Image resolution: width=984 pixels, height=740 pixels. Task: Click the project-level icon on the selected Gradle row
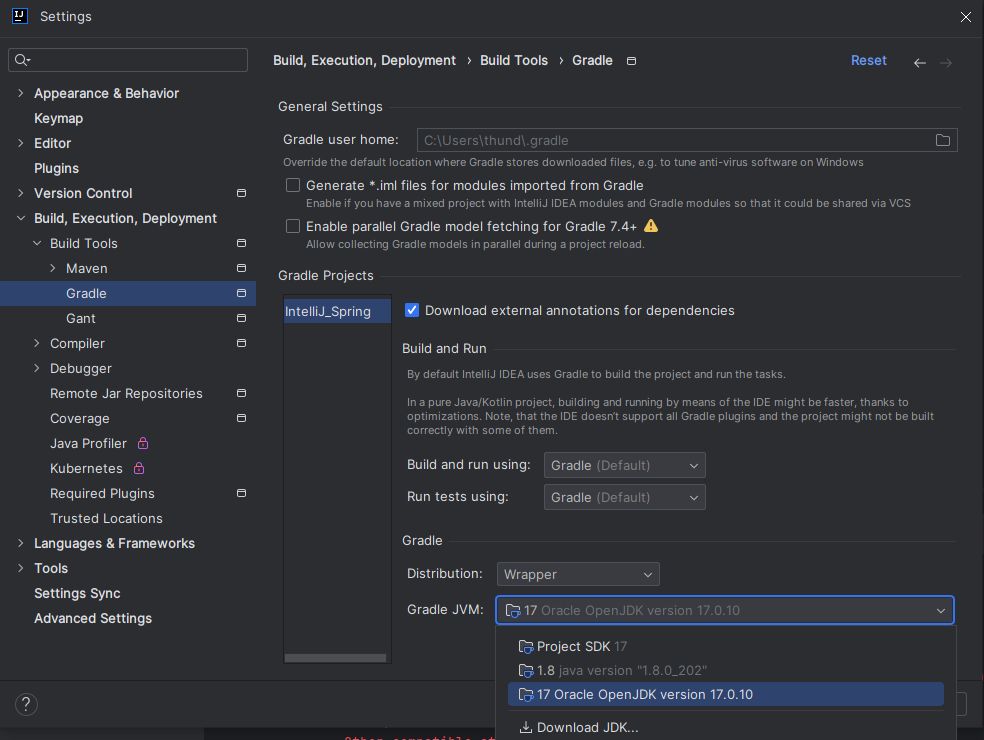[x=241, y=293]
